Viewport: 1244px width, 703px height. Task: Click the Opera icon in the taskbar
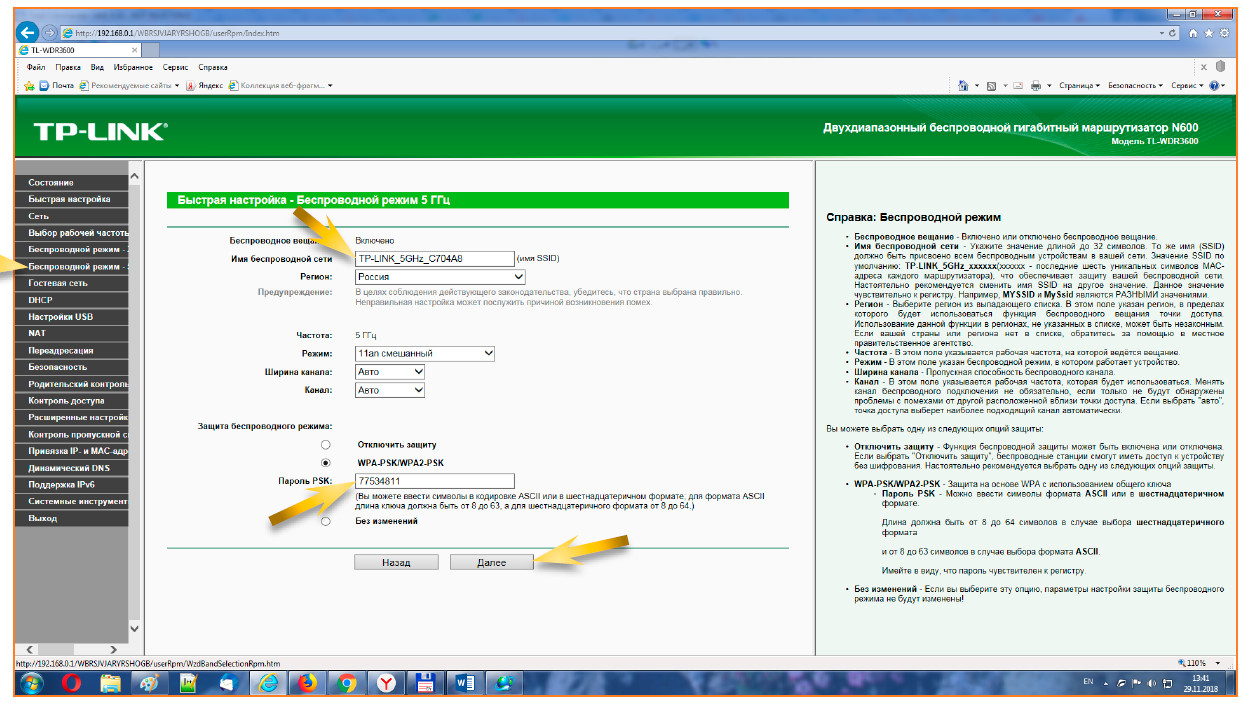[x=71, y=682]
